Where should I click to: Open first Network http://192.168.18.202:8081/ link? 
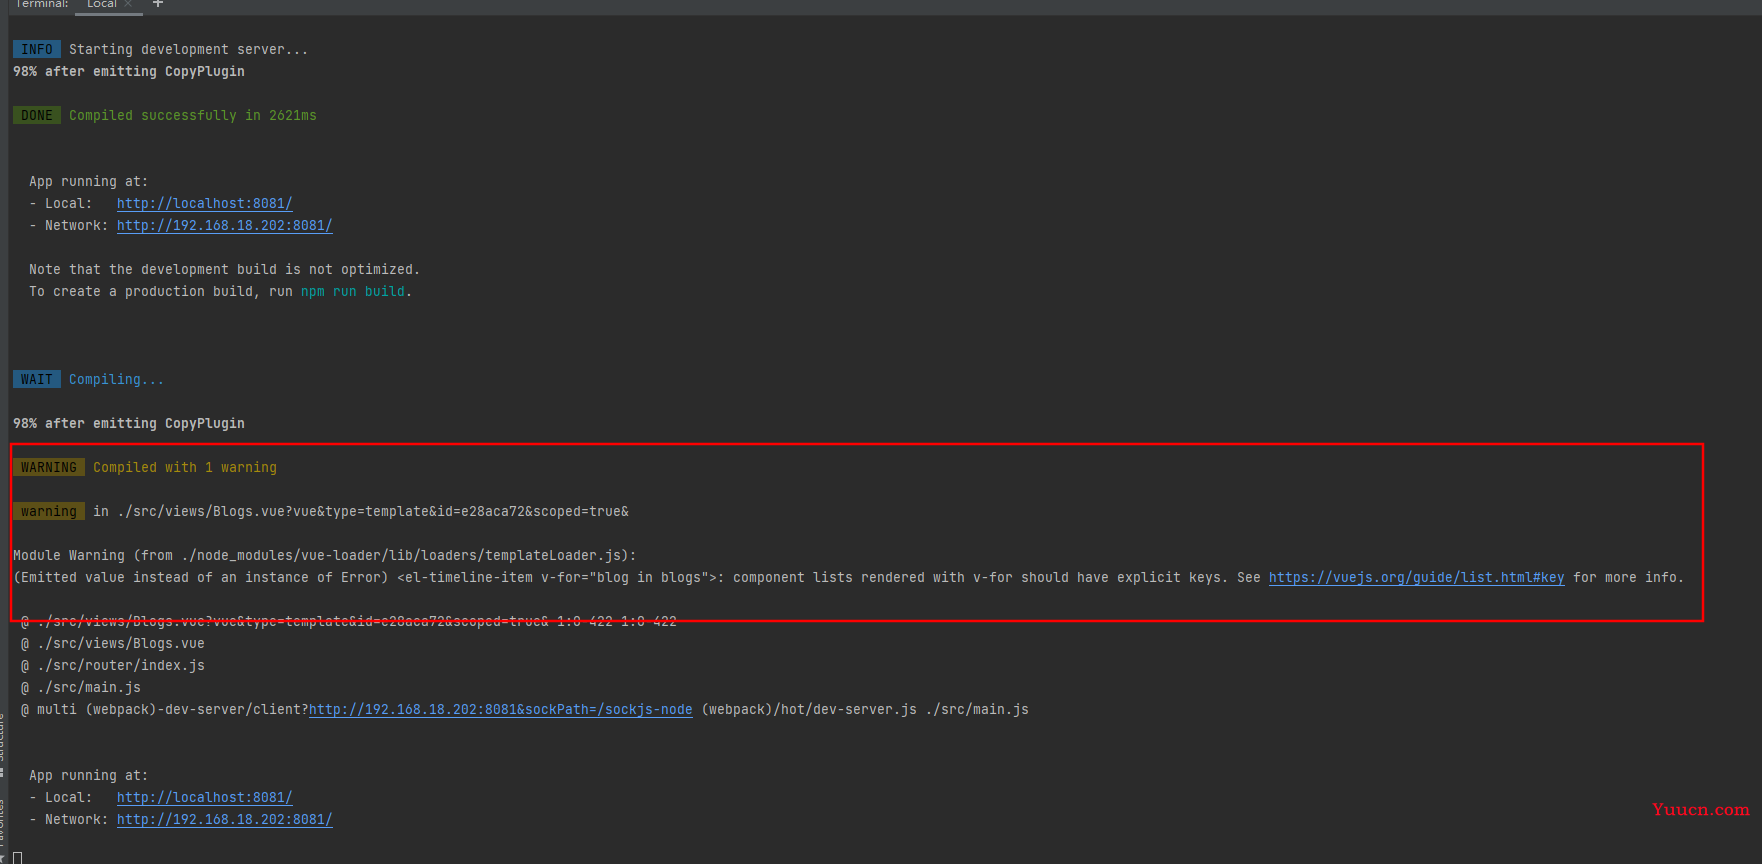click(x=224, y=225)
